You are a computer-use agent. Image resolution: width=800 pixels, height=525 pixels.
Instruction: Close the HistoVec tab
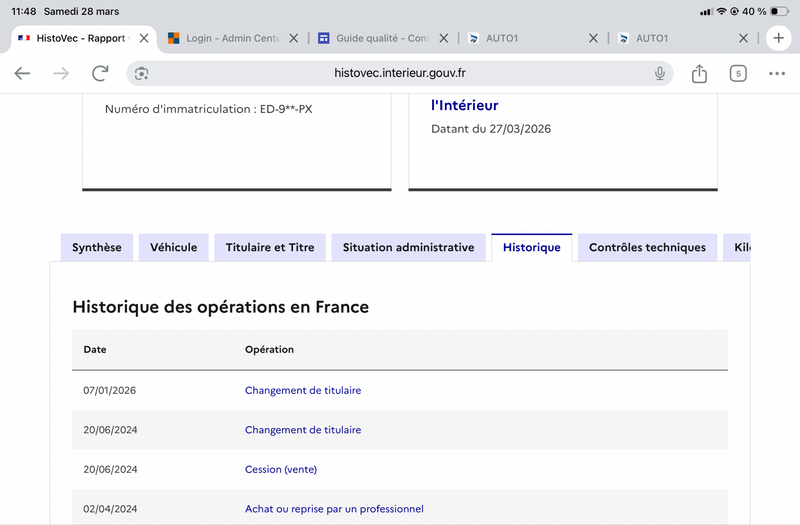click(144, 38)
